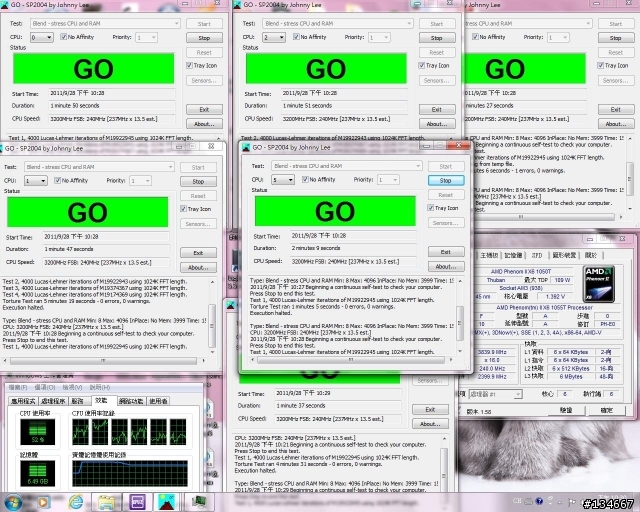
Task: Click the memory 6.49 GB meter in Task Manager
Action: point(38,474)
